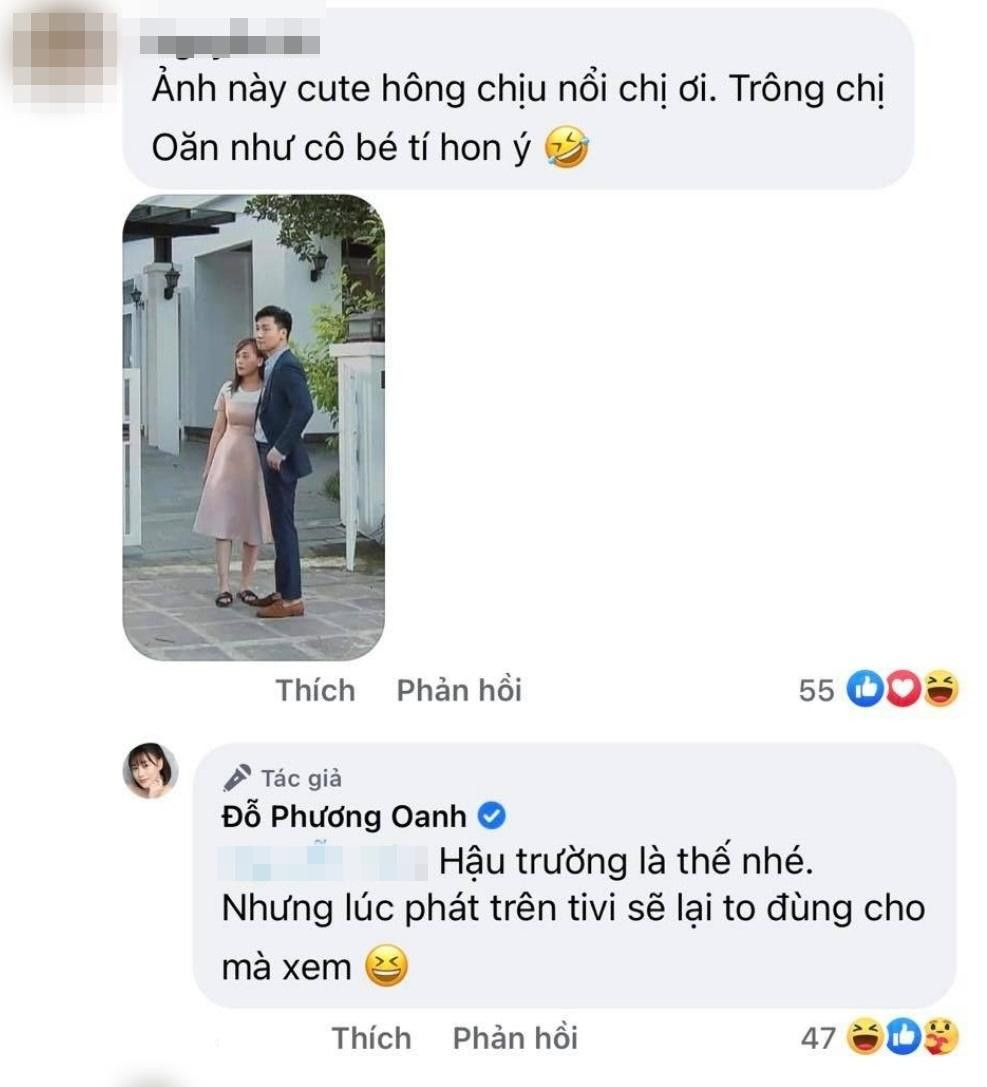Click the like reaction icon on the reply
The height and width of the screenshot is (1087, 987).
click(903, 1037)
